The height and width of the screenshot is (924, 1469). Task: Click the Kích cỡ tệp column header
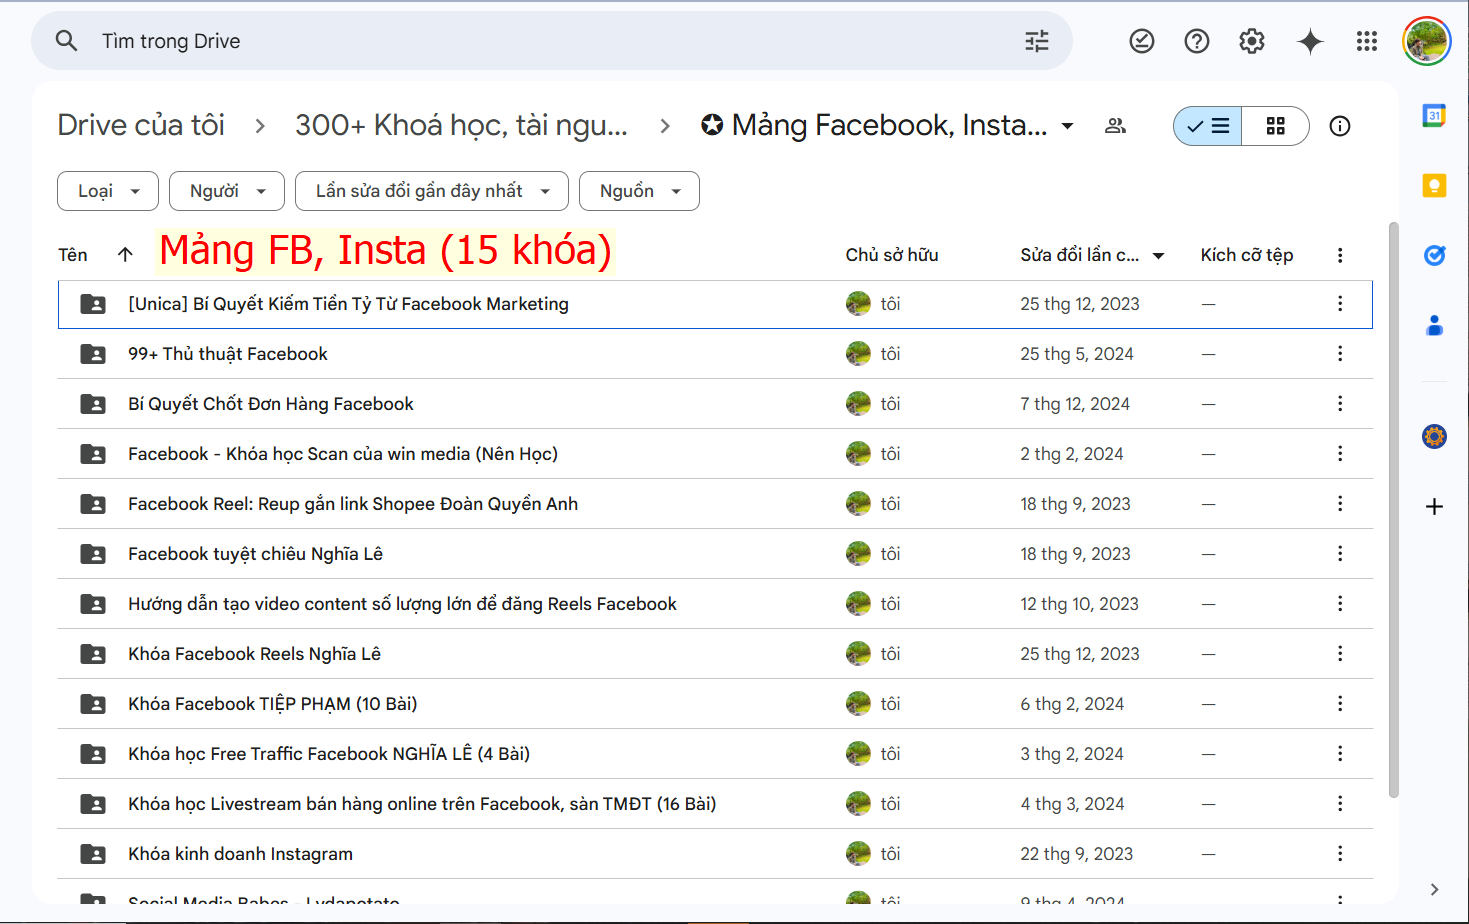click(x=1247, y=255)
